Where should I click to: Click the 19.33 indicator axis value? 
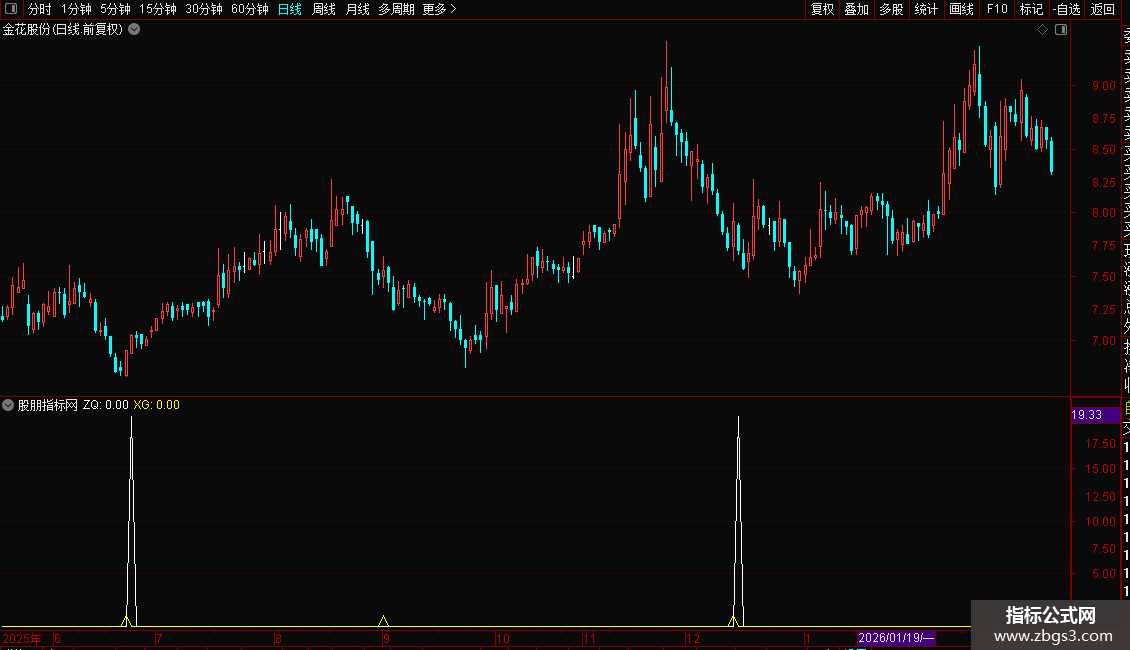pos(1095,415)
